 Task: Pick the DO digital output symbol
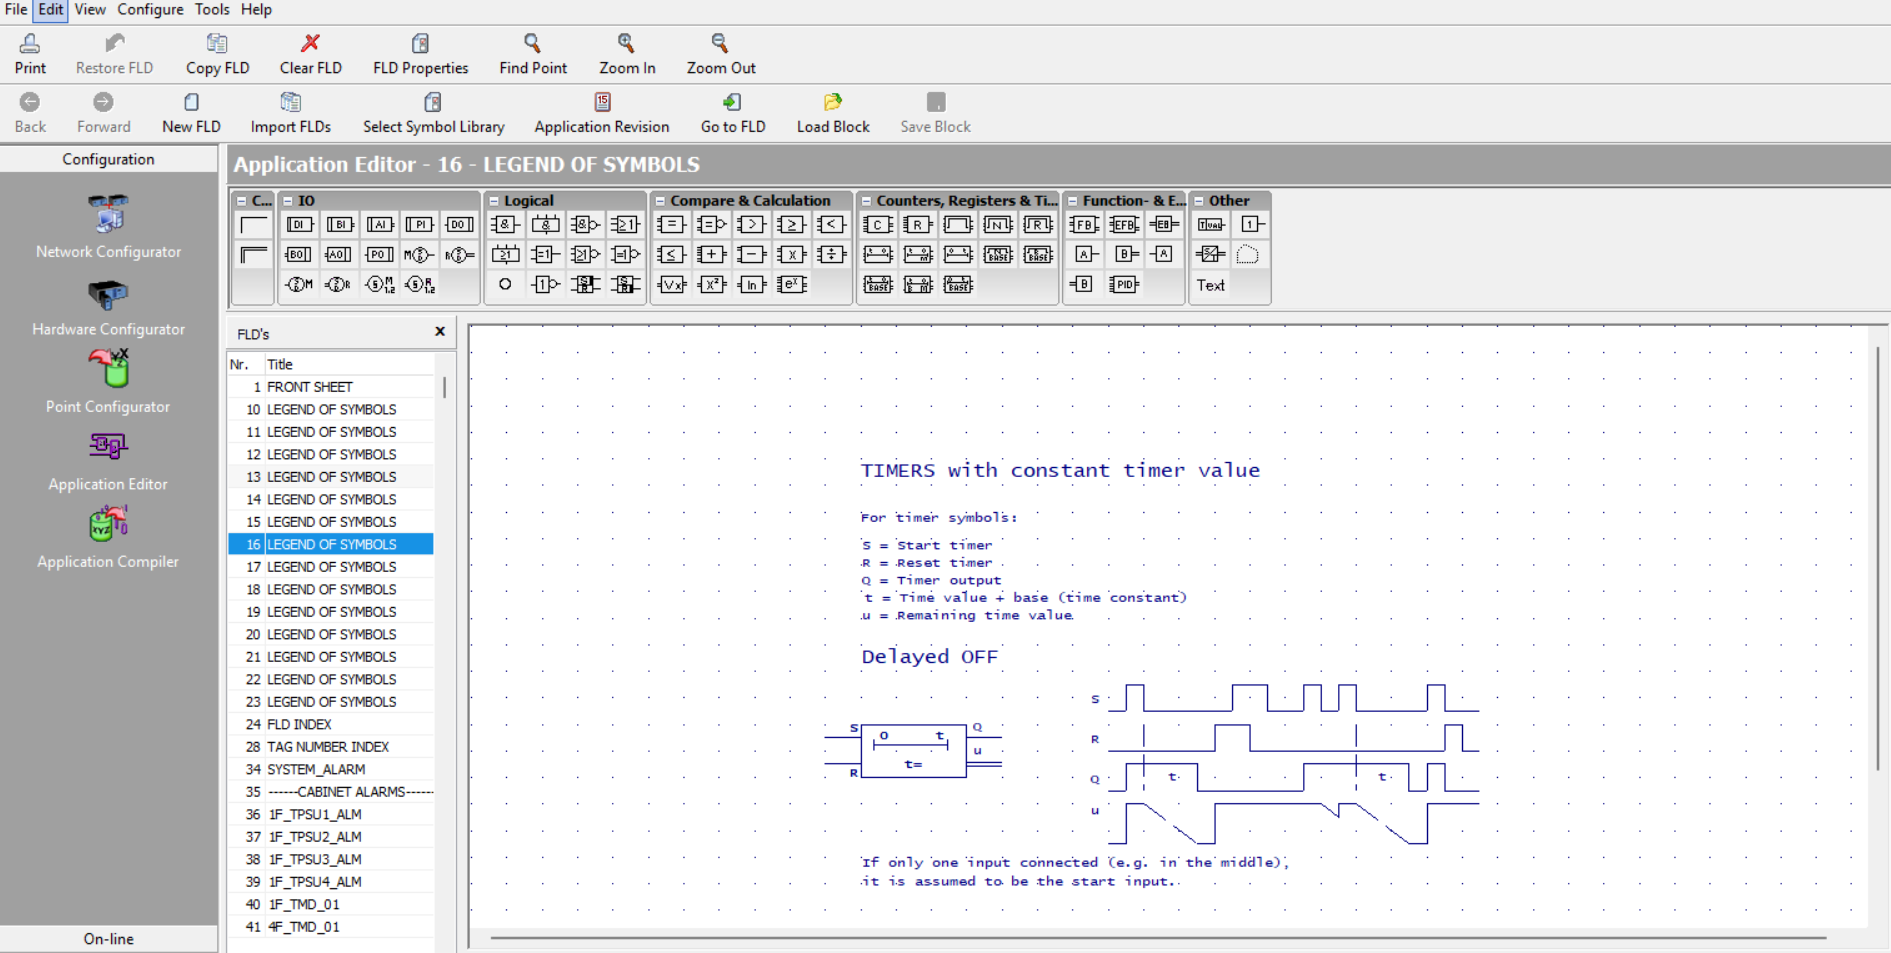pos(459,224)
